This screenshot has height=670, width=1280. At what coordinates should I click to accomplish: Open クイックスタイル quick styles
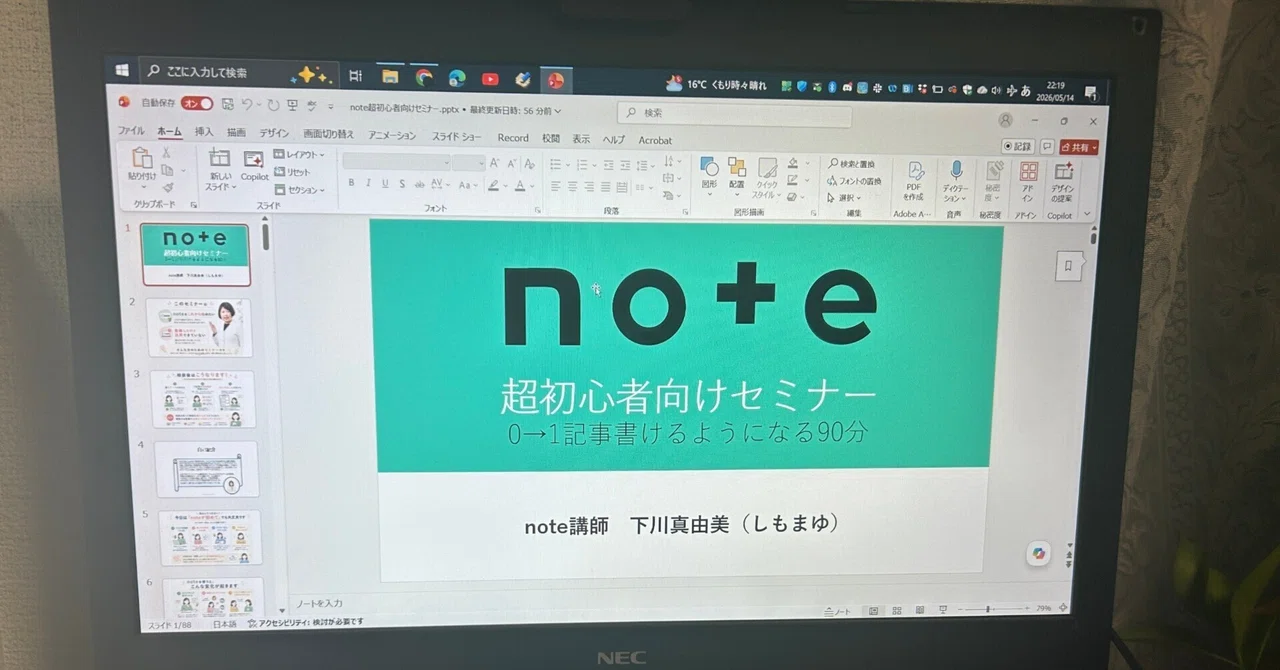click(x=767, y=177)
